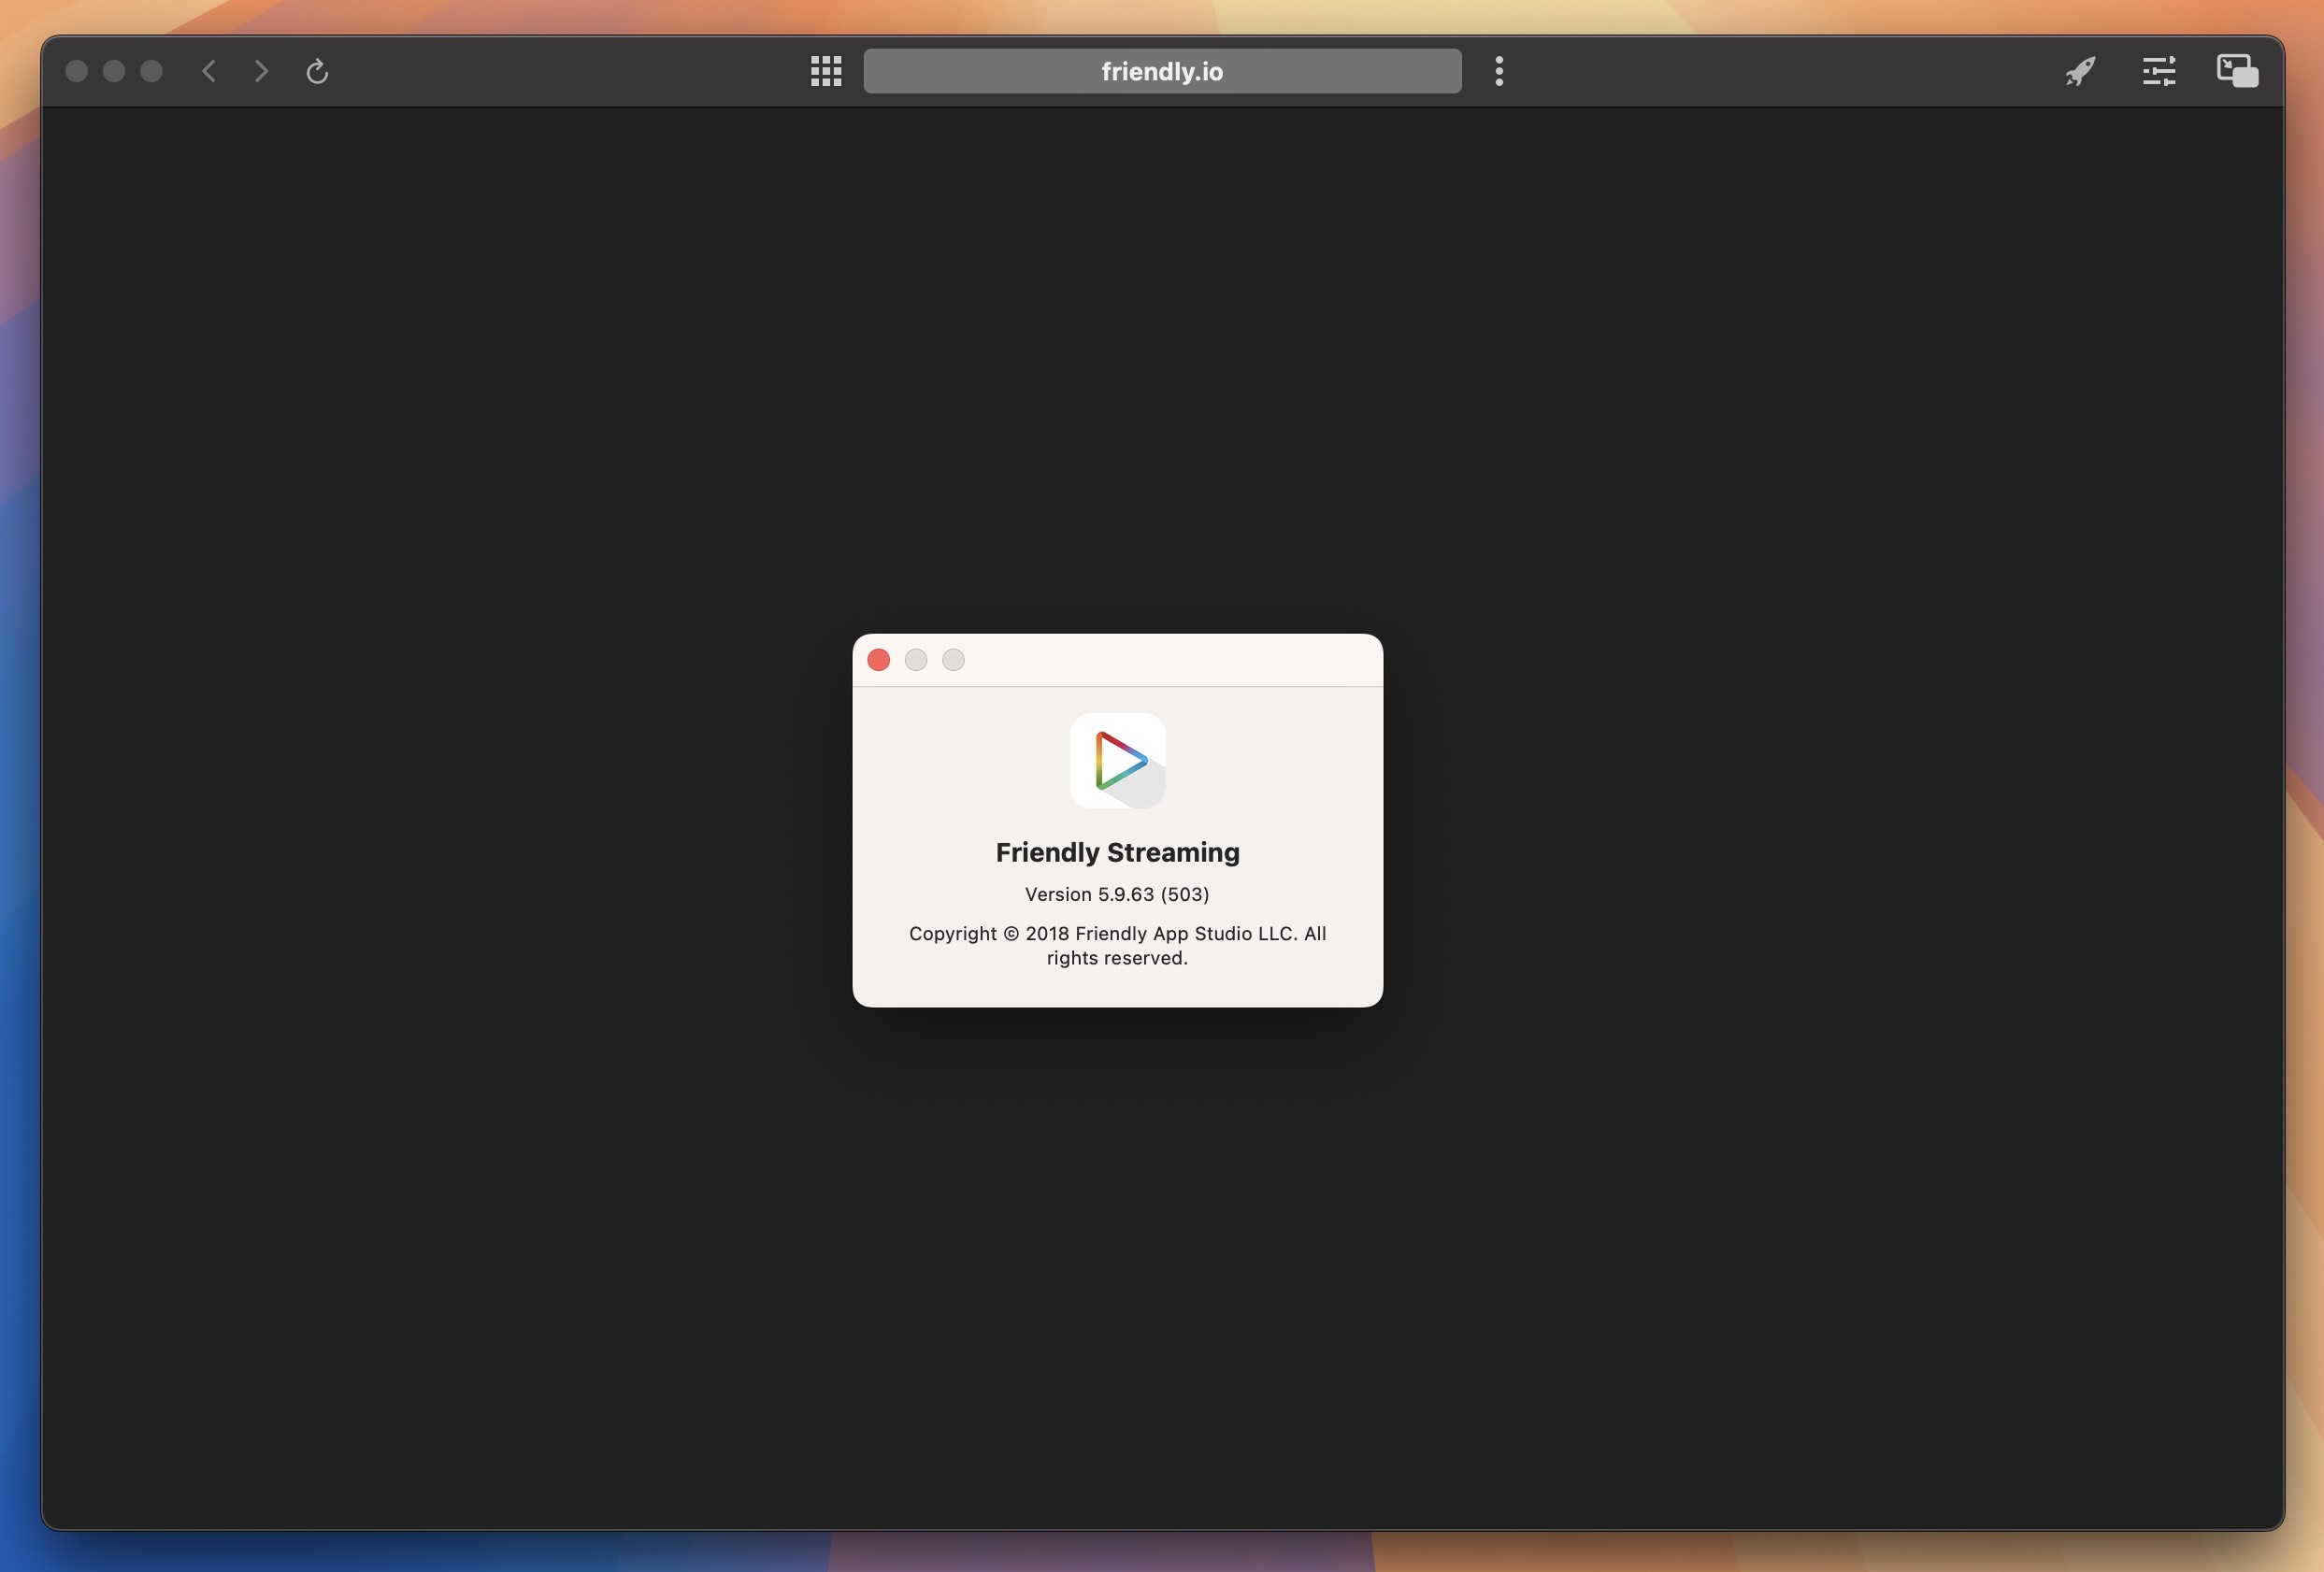
Task: Open the app grid menu
Action: pos(825,70)
